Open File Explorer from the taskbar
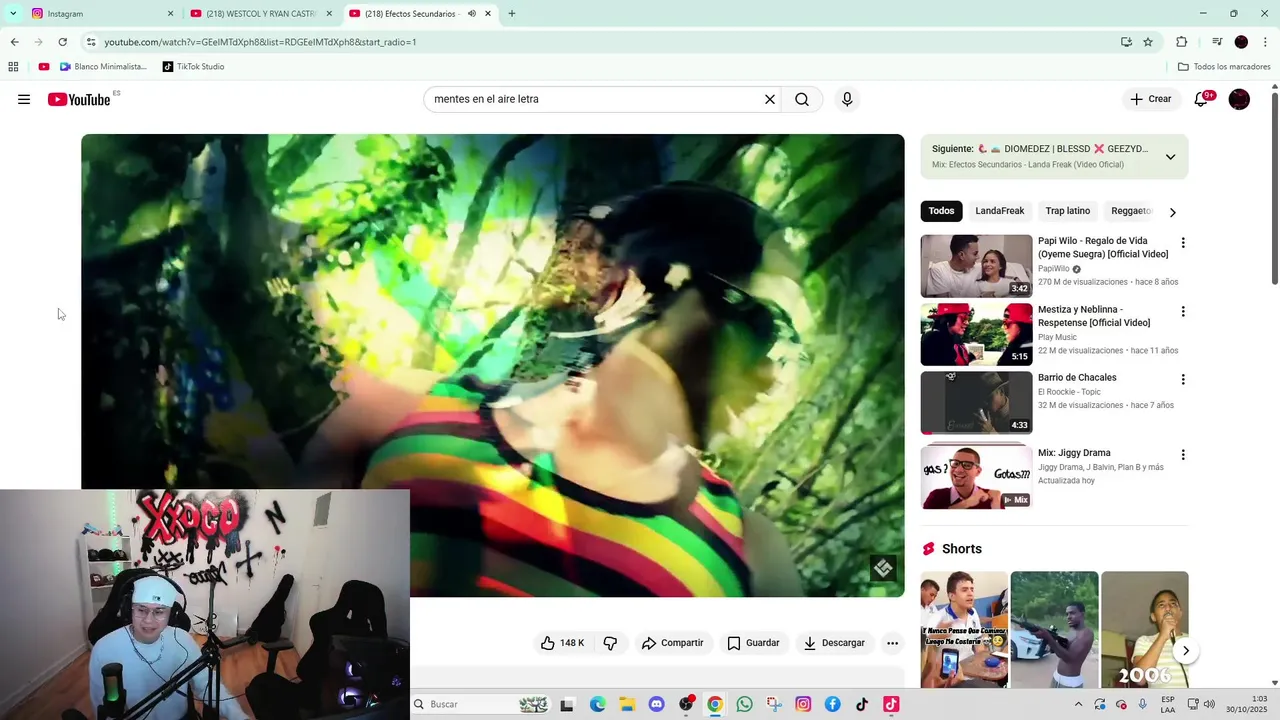 [627, 704]
